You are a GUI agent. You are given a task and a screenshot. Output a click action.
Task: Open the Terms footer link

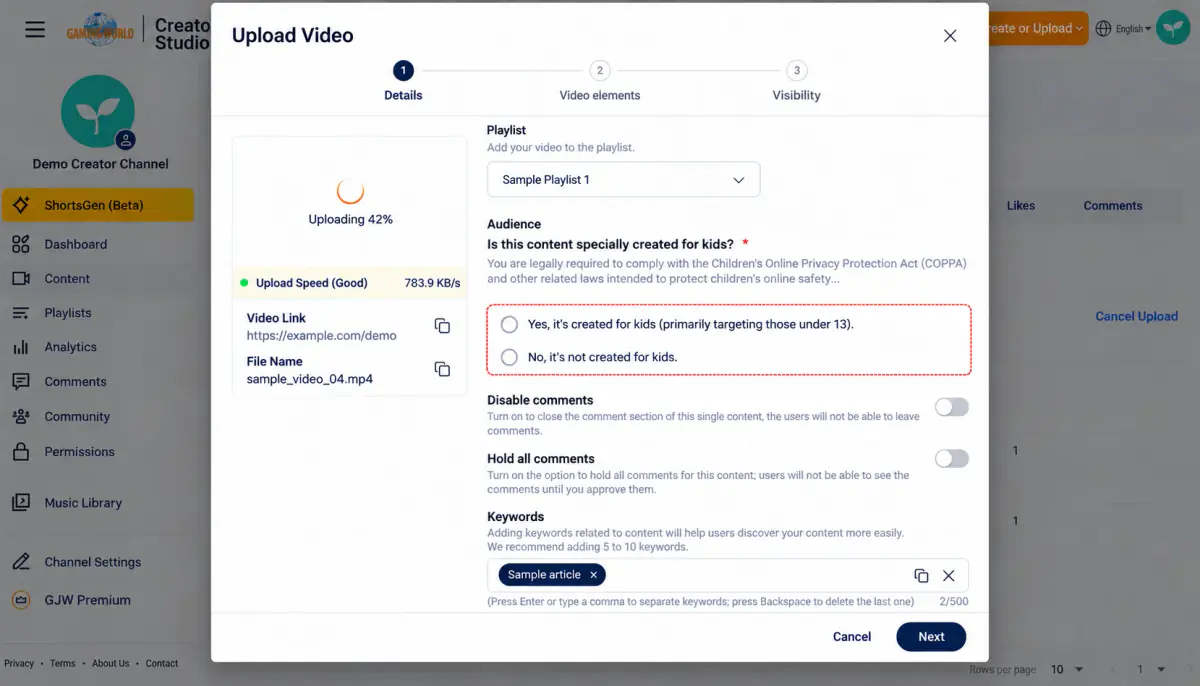(x=63, y=663)
